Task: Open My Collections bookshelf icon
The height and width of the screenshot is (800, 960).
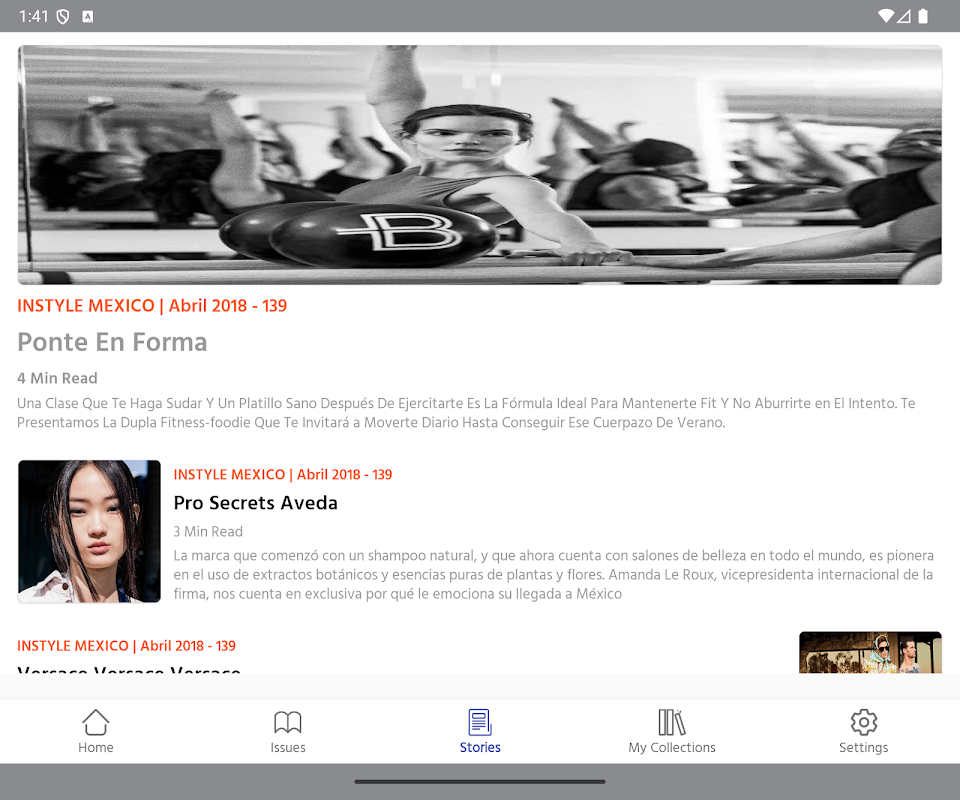Action: tap(672, 722)
